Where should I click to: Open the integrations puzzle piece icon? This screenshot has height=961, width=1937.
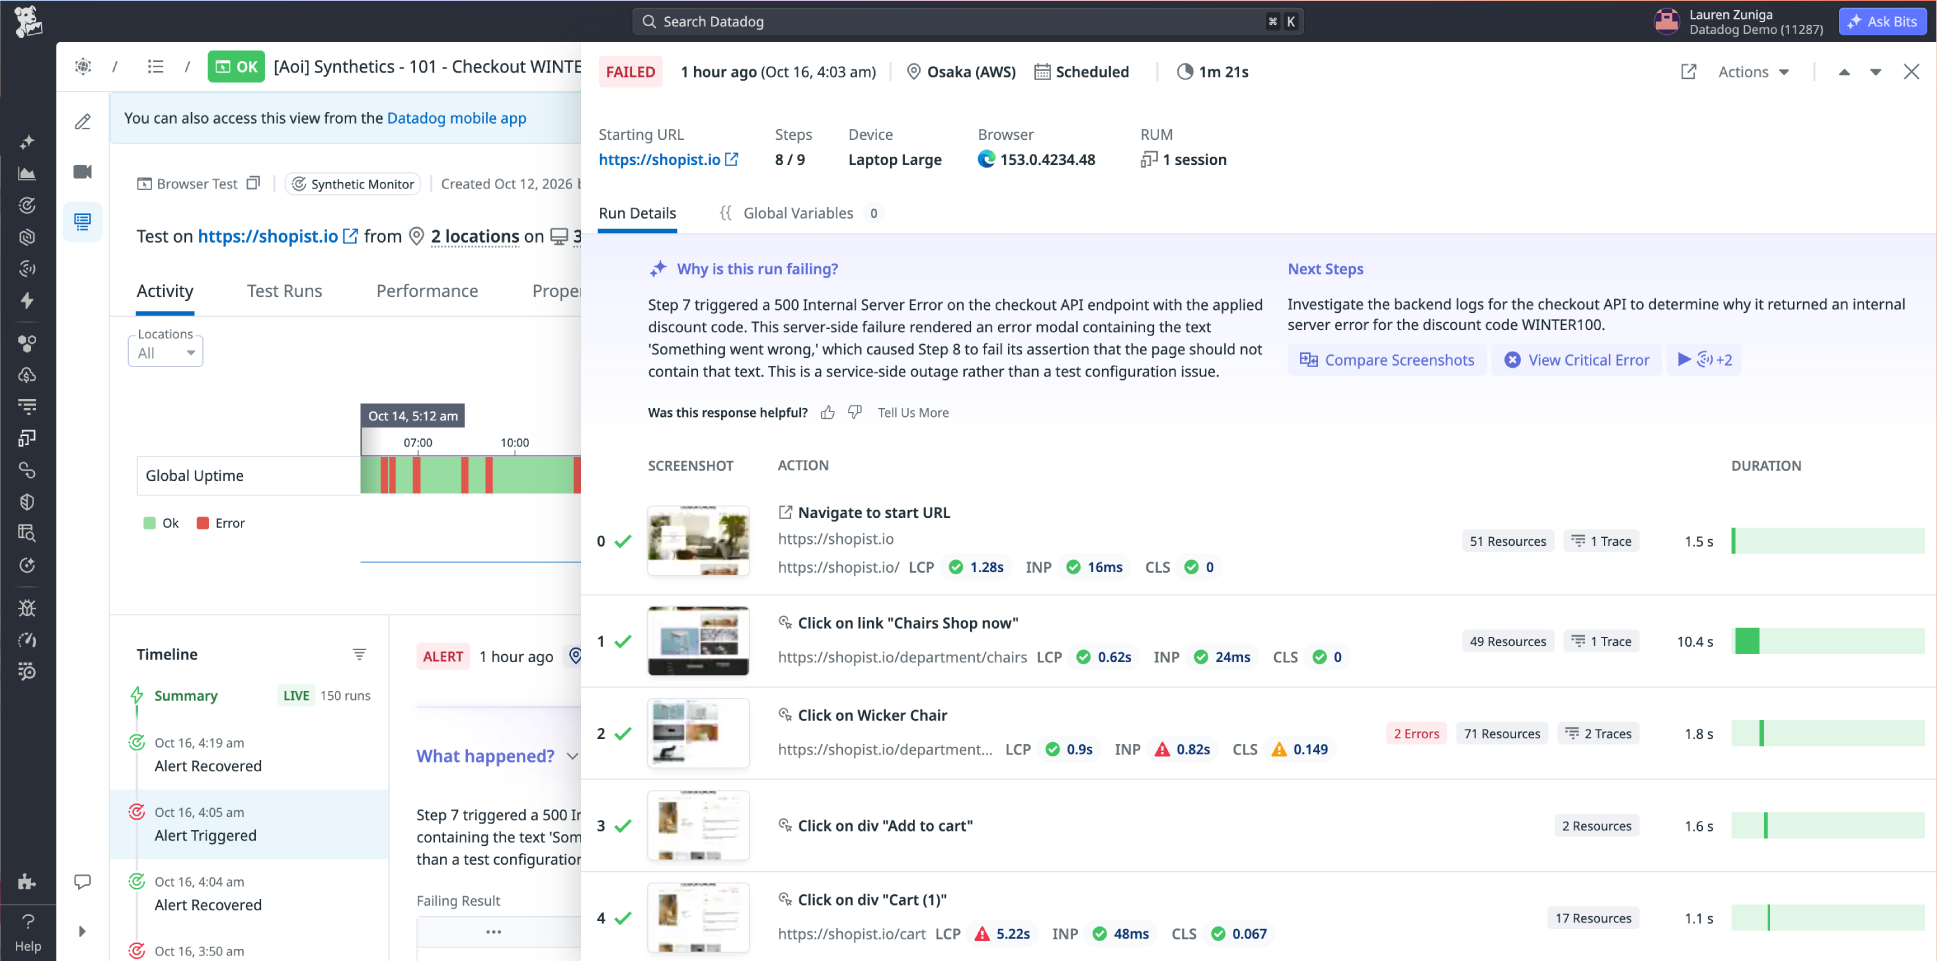click(28, 881)
